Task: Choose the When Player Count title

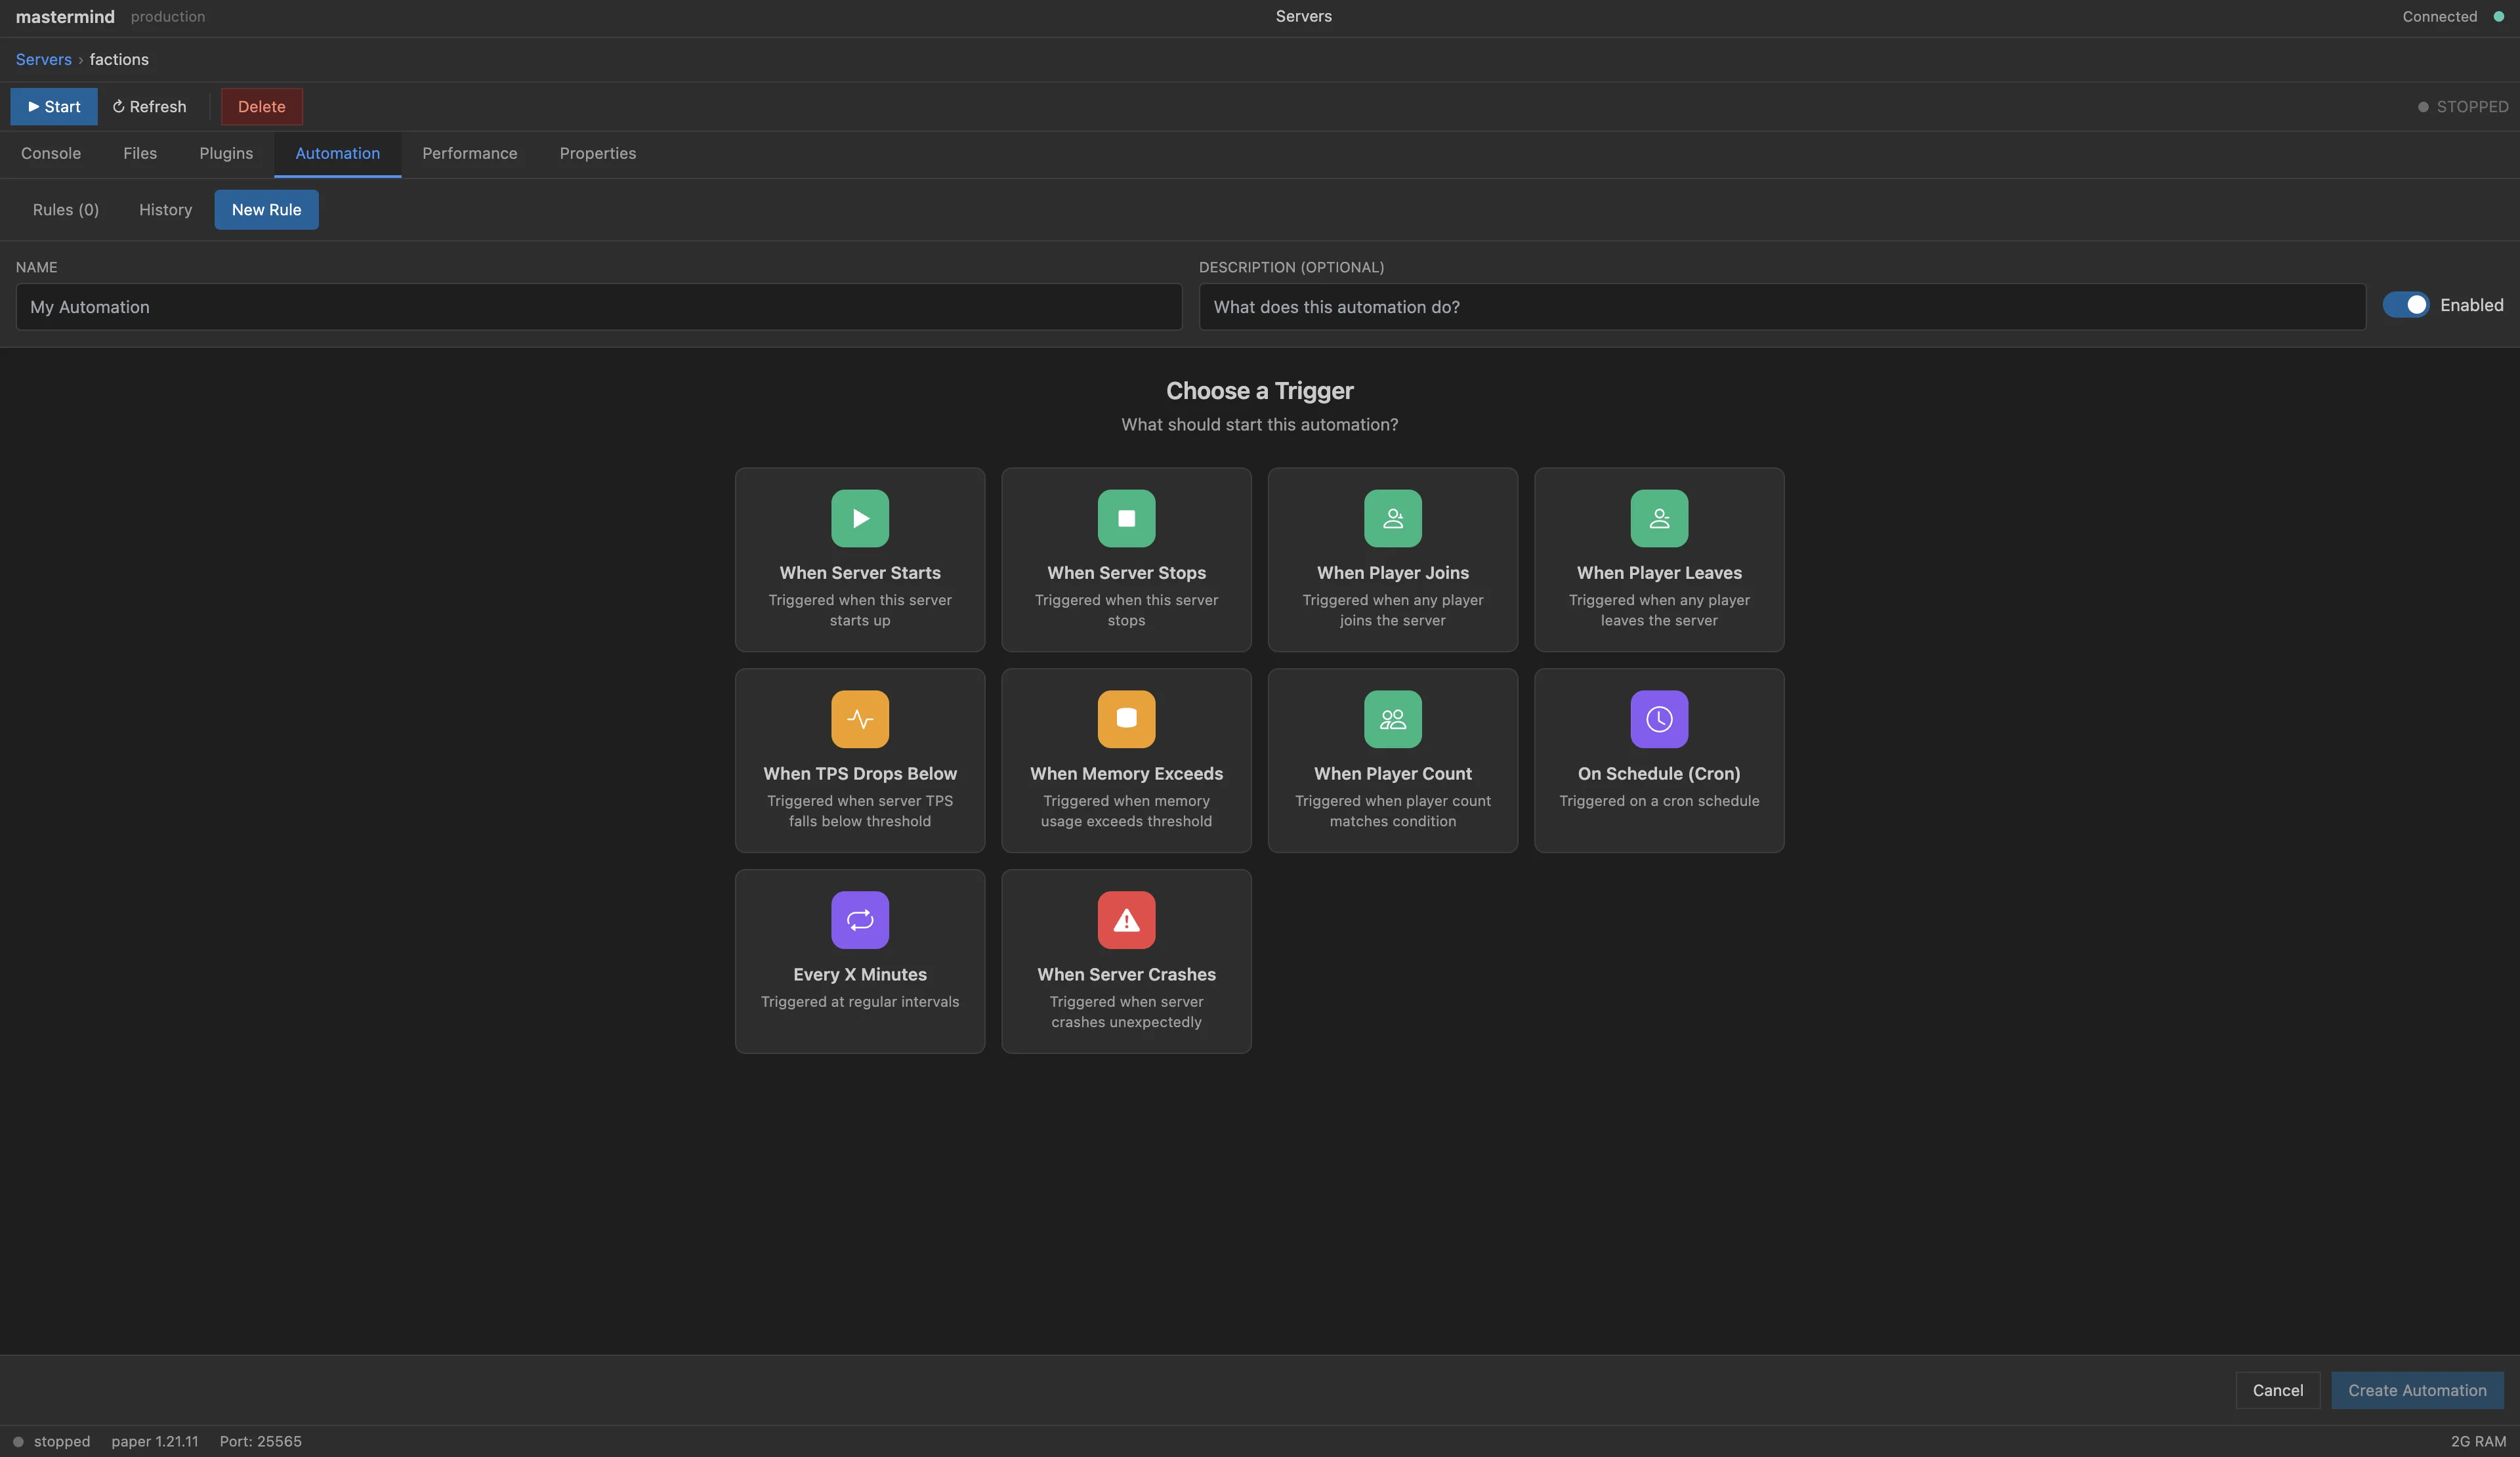Action: (x=1393, y=774)
